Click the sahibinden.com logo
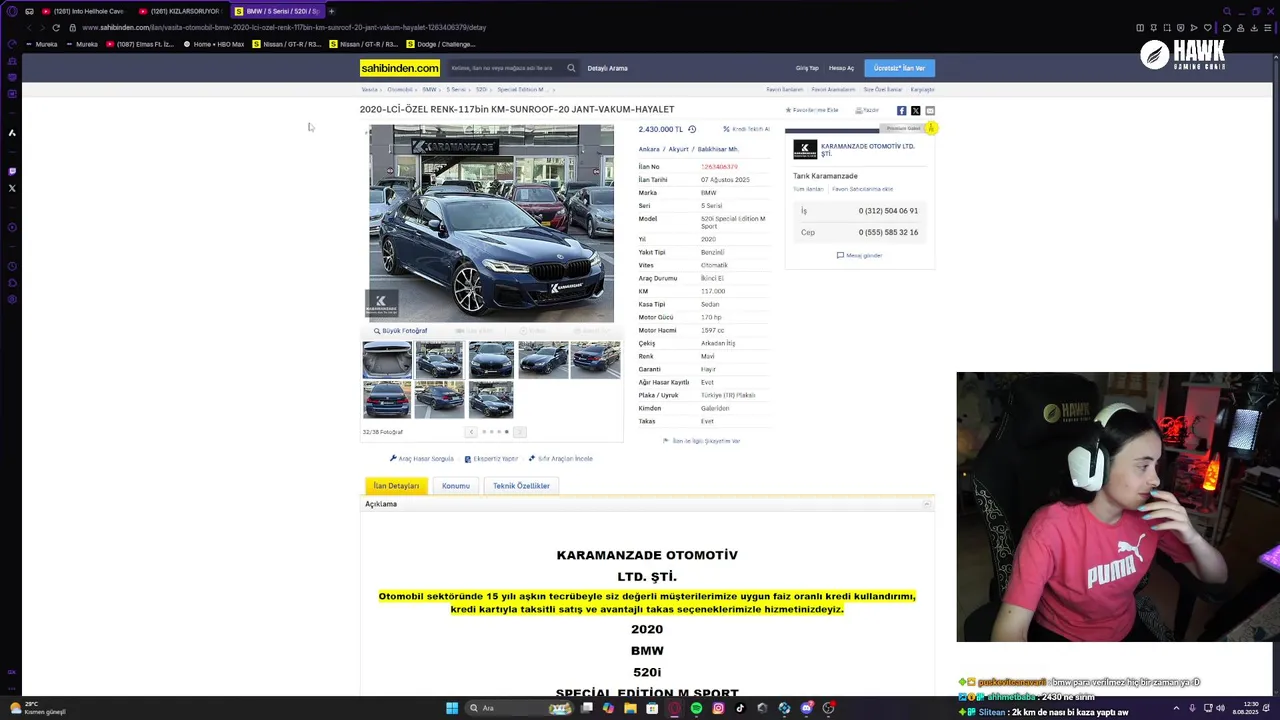This screenshot has width=1280, height=720. tap(400, 68)
